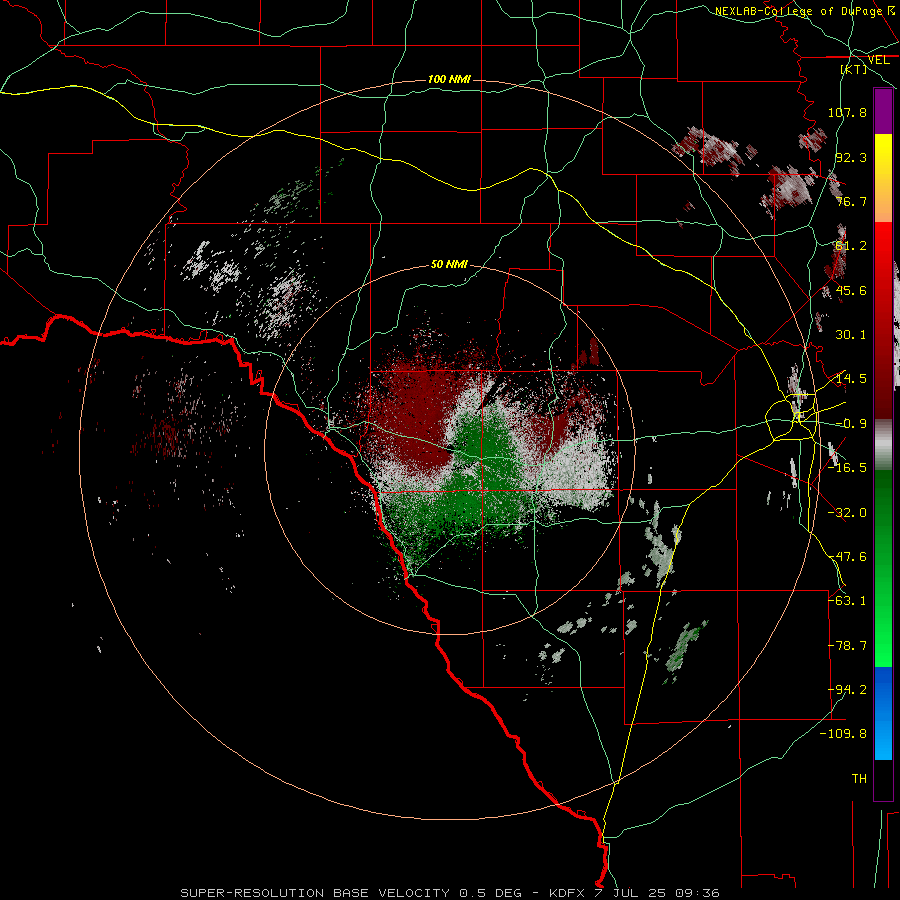Click the purple segment of the velocity scale
Viewport: 900px width, 900px height.
pyautogui.click(x=883, y=112)
